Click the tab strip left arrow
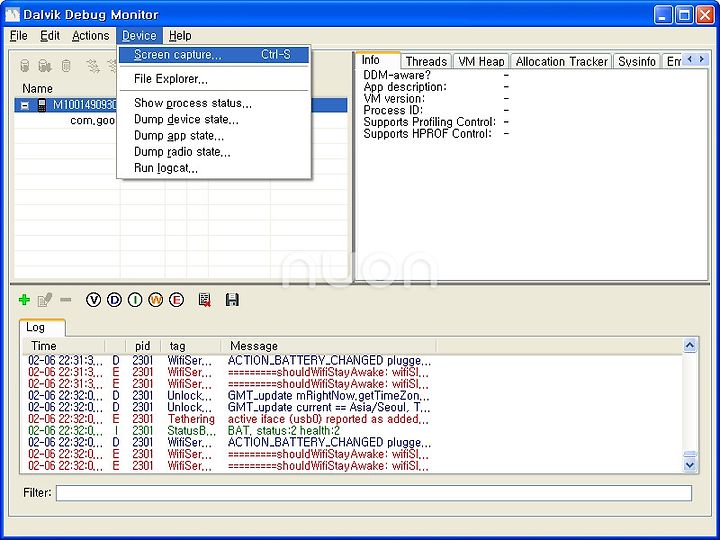Viewport: 720px width, 540px height. point(690,59)
